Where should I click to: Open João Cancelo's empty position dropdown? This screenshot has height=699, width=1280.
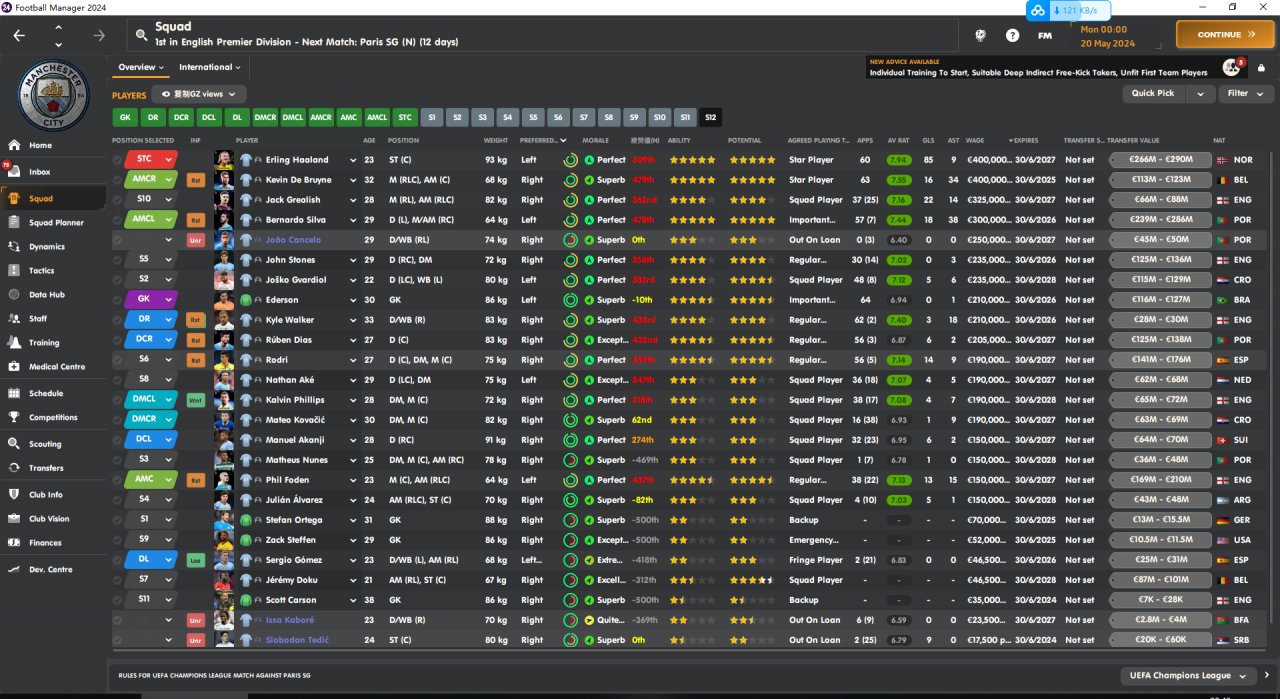pos(168,240)
